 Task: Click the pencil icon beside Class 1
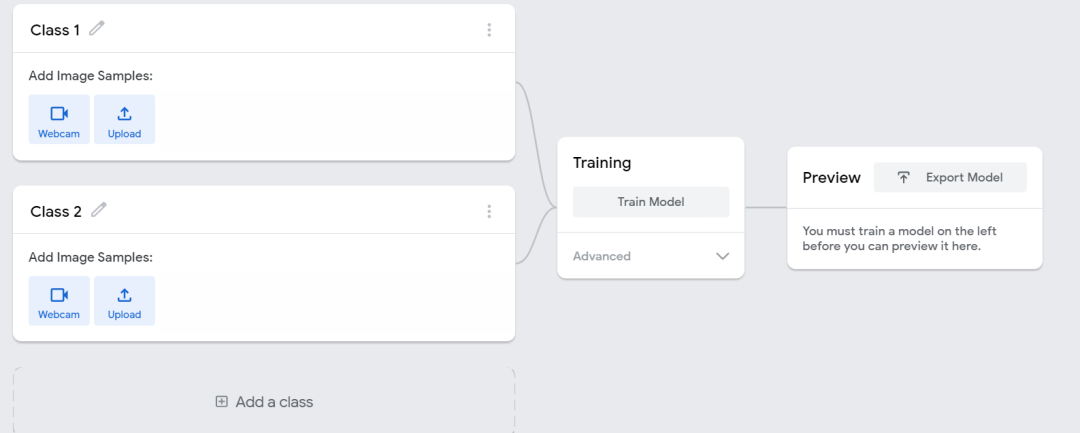pos(97,29)
